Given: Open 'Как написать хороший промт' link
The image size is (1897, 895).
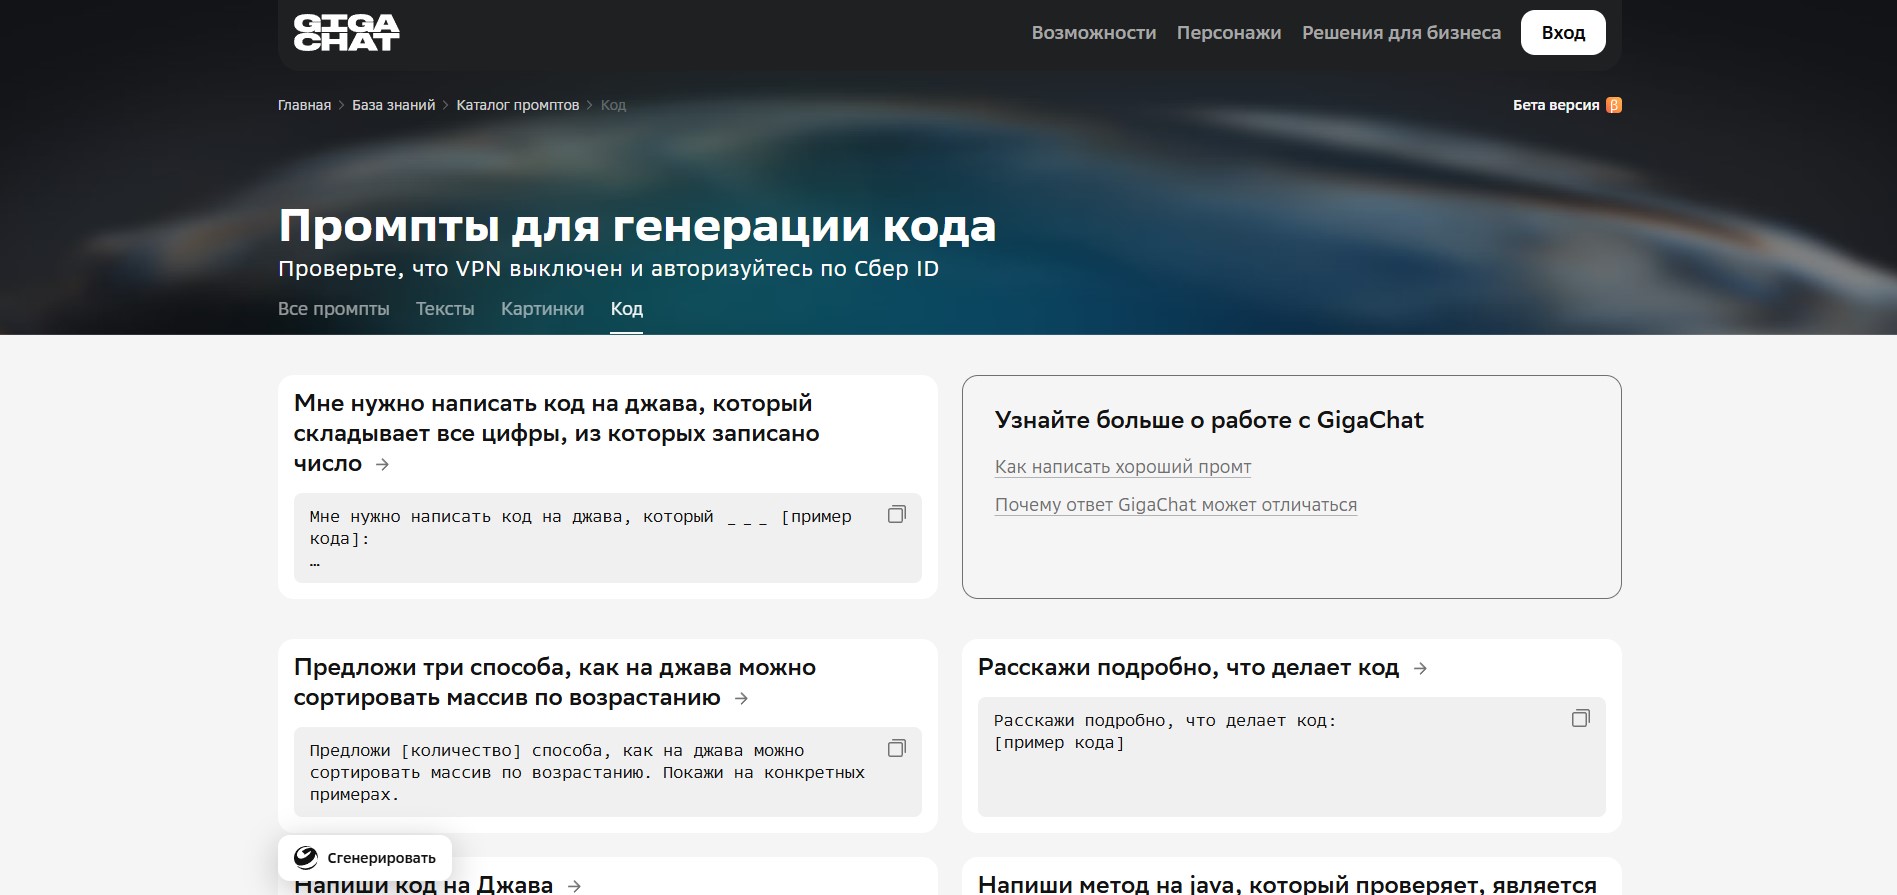Looking at the screenshot, I should 1123,467.
